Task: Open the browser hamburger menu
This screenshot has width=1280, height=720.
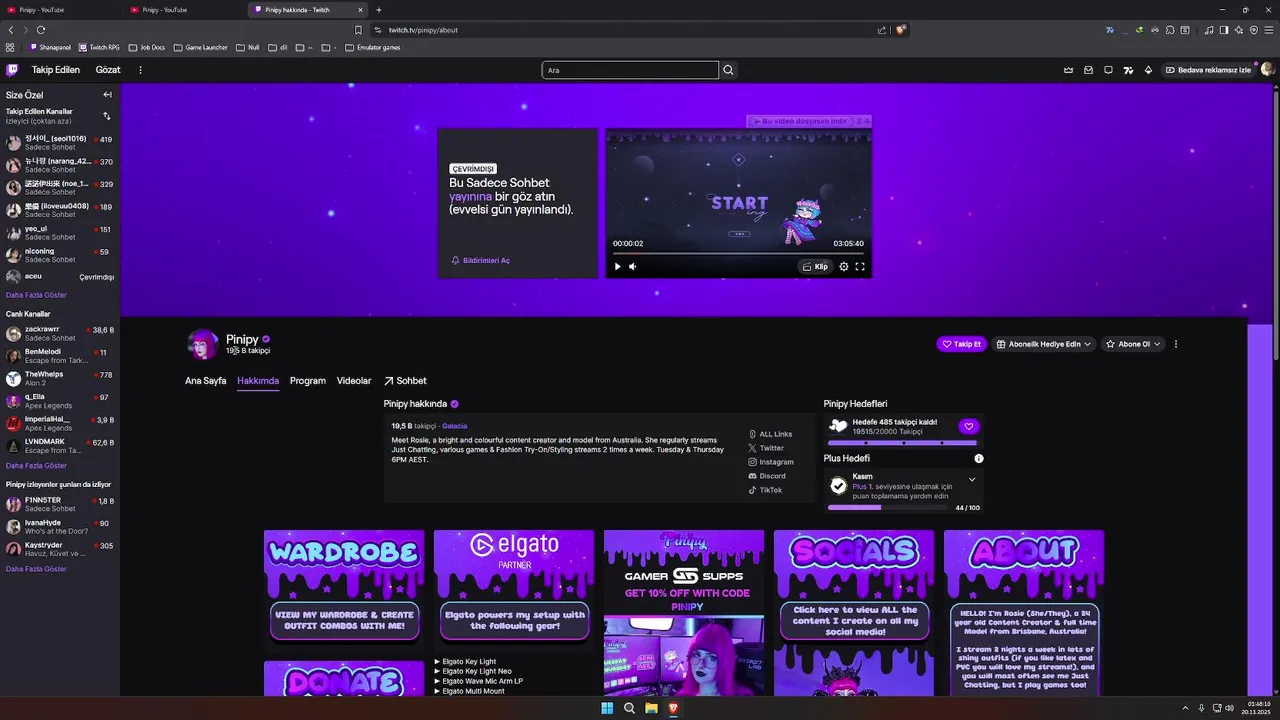Action: point(1268,30)
